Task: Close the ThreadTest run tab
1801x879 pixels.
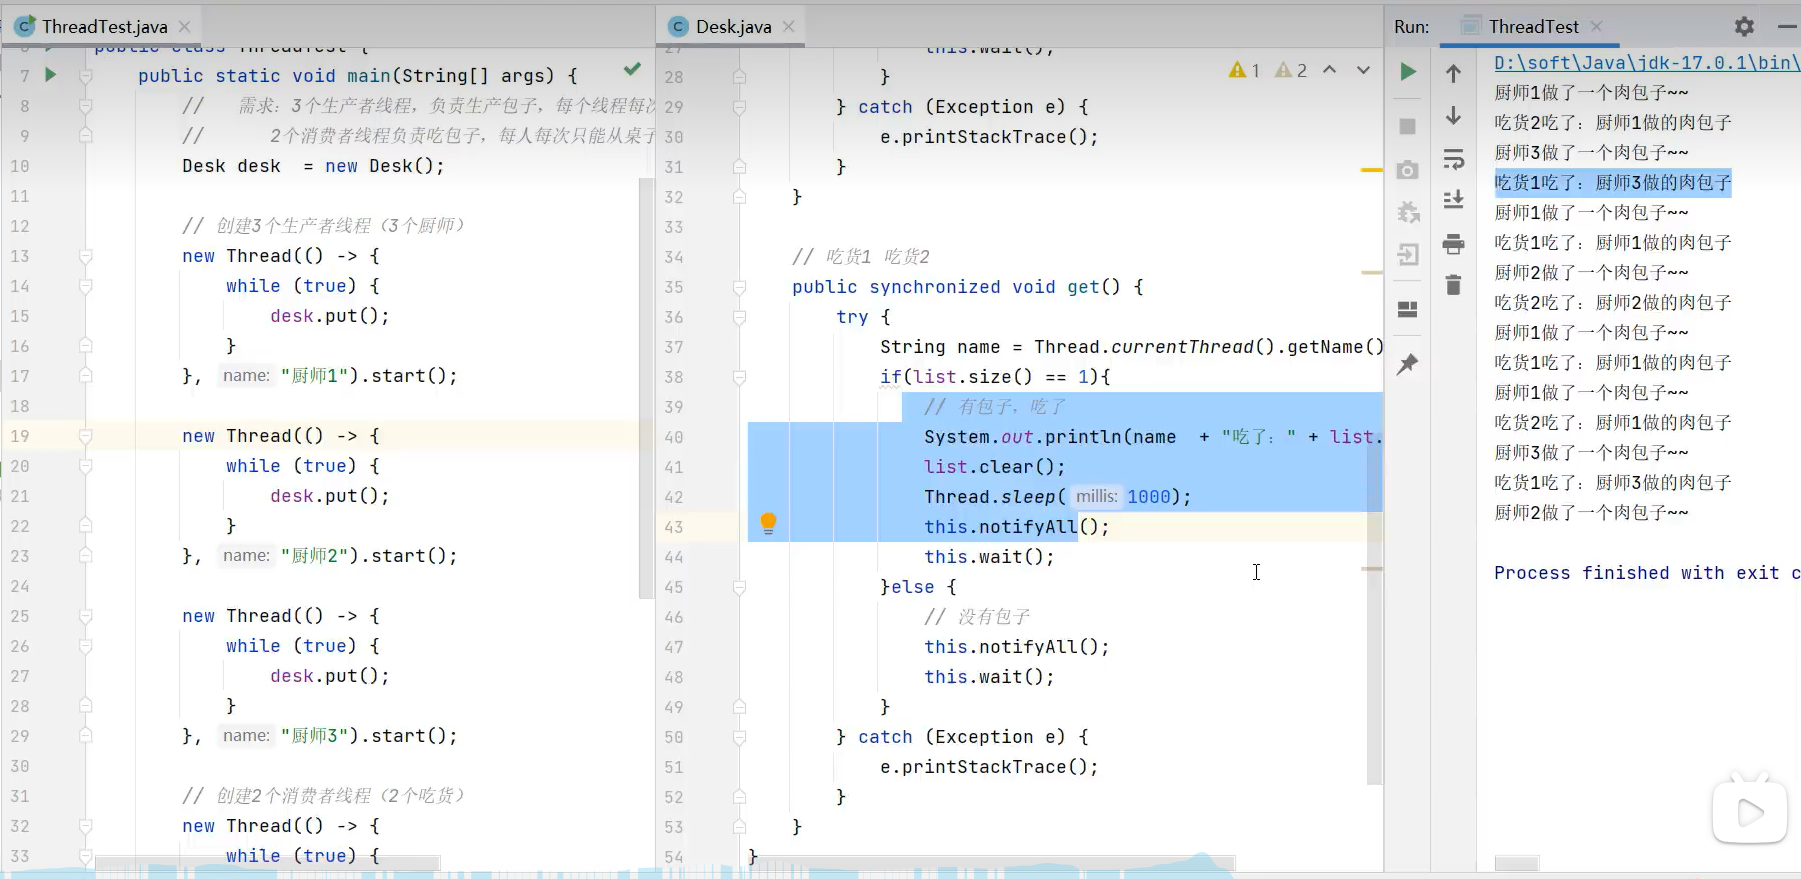Action: [1596, 27]
